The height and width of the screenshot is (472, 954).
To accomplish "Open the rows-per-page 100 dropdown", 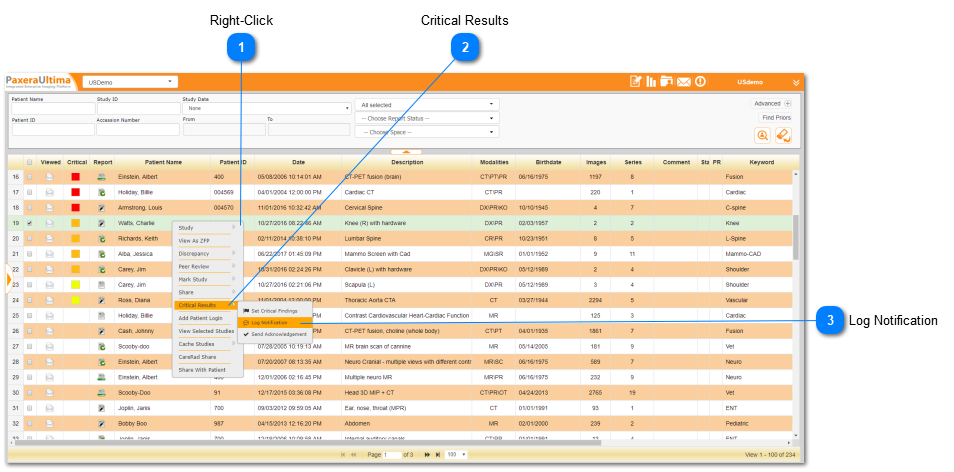I will point(456,454).
